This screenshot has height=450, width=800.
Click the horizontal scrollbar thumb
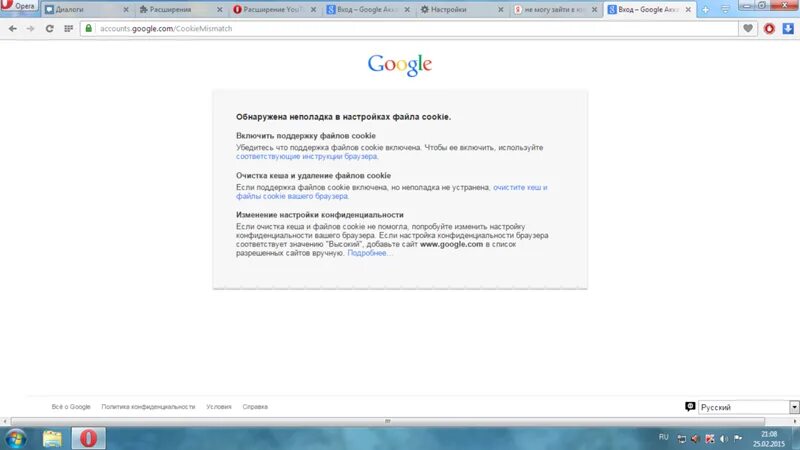[388, 421]
